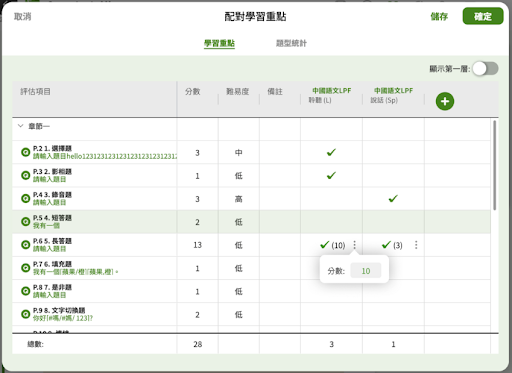
Task: Uncheck 聆聽 (L) checkmark for P.6 長答題
Action: click(x=324, y=245)
